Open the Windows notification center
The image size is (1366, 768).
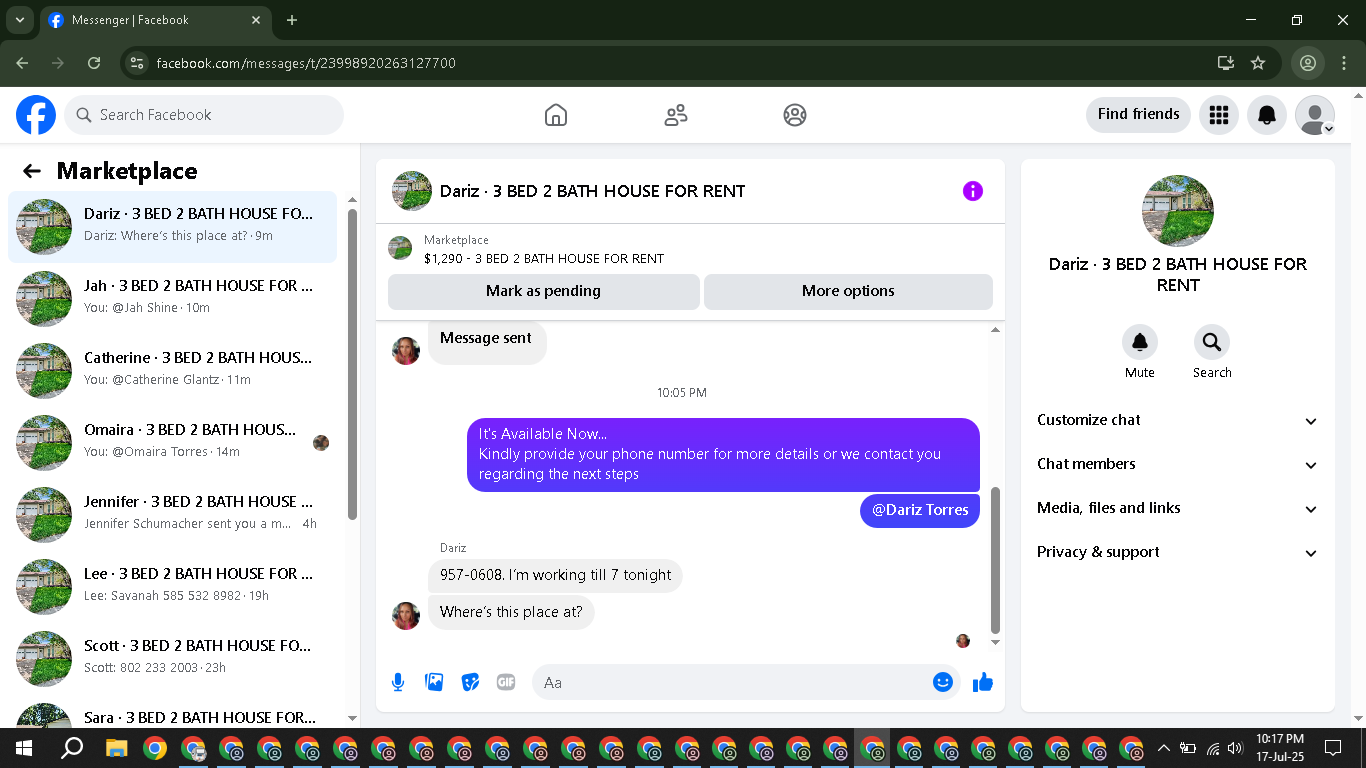[x=1332, y=747]
